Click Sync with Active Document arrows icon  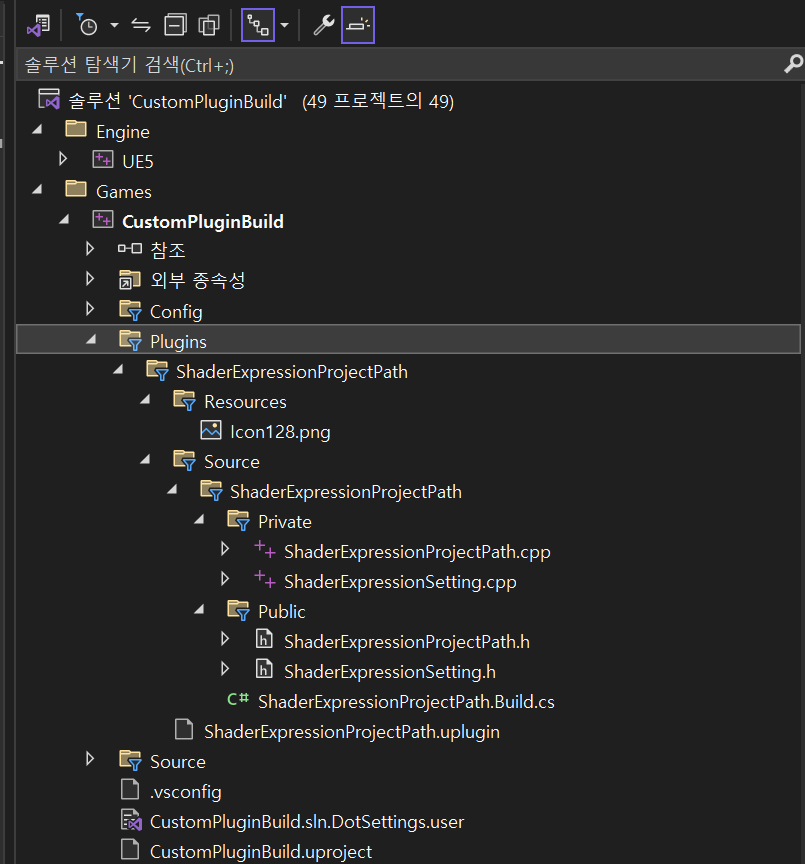pyautogui.click(x=141, y=25)
